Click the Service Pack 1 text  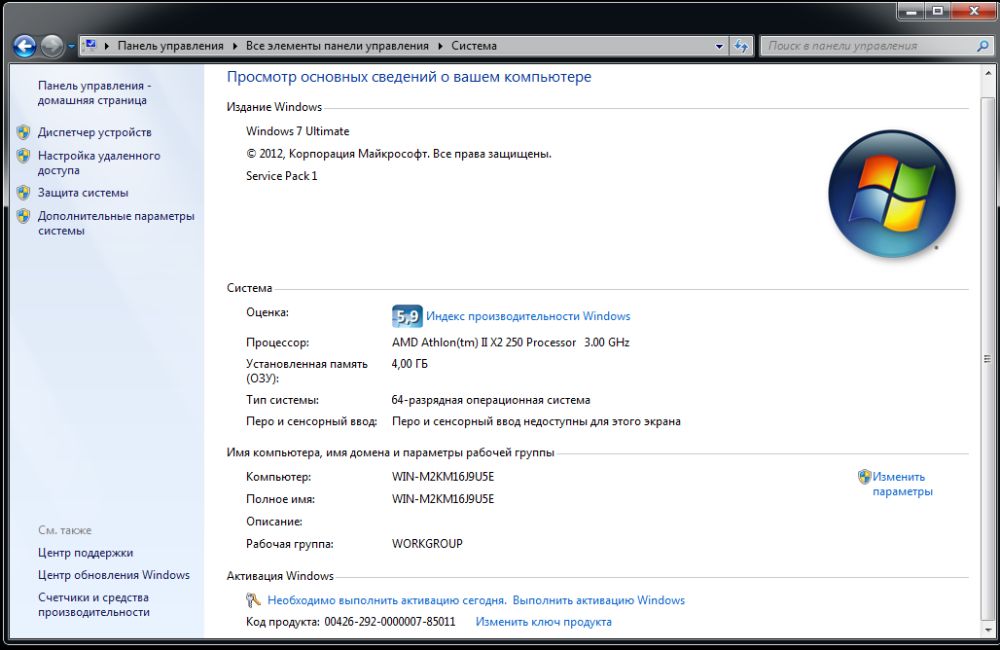click(x=281, y=176)
